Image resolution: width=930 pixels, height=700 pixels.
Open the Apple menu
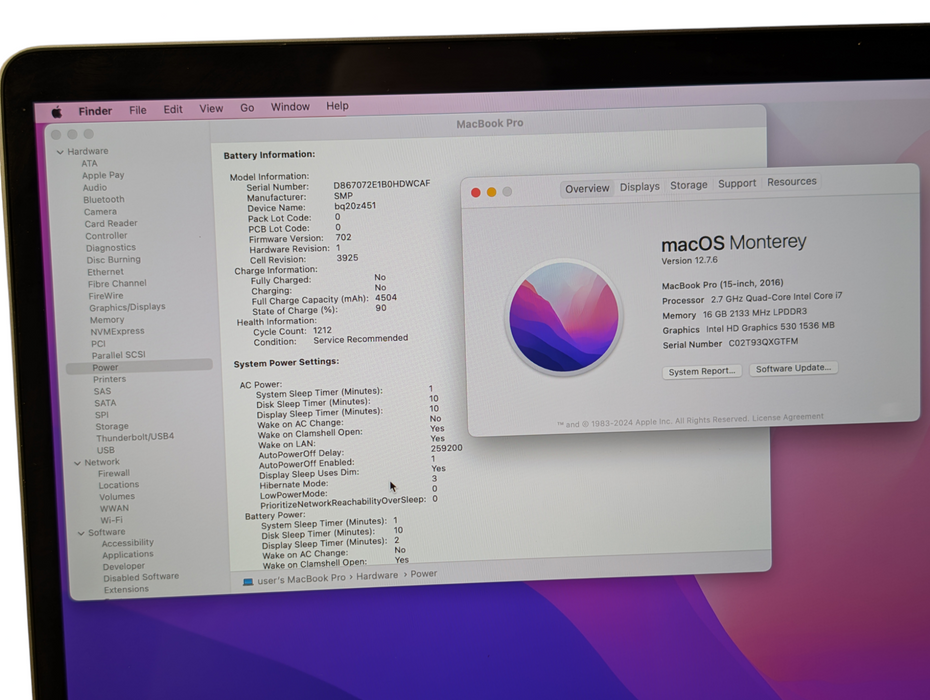(57, 112)
